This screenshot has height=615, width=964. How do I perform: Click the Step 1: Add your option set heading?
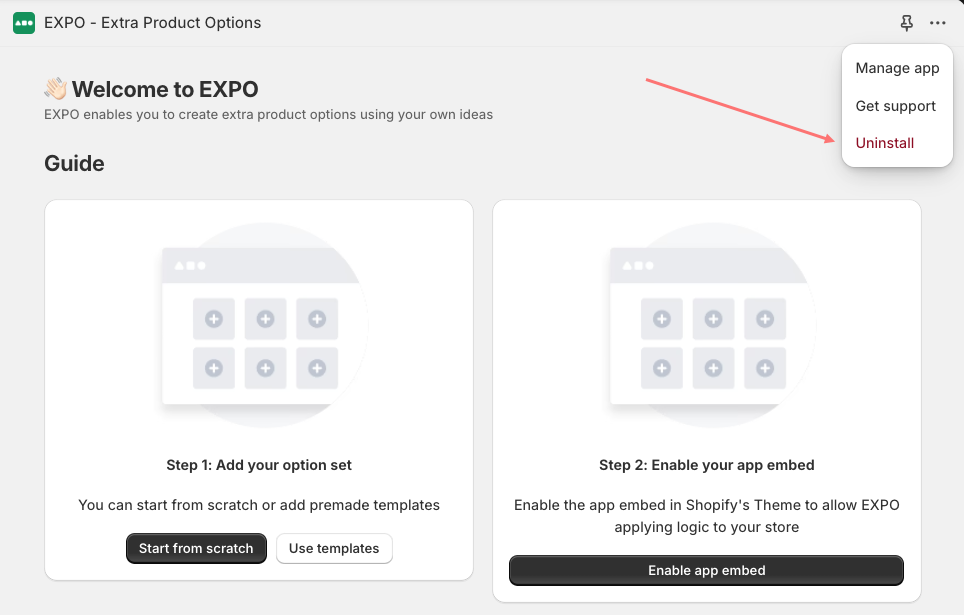(259, 465)
